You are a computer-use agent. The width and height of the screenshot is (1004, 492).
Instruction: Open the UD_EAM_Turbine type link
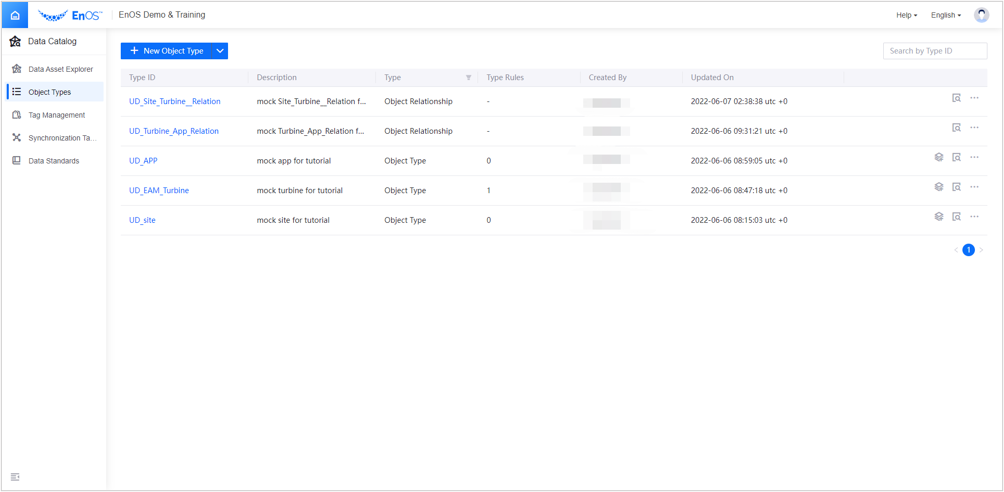[x=159, y=190]
